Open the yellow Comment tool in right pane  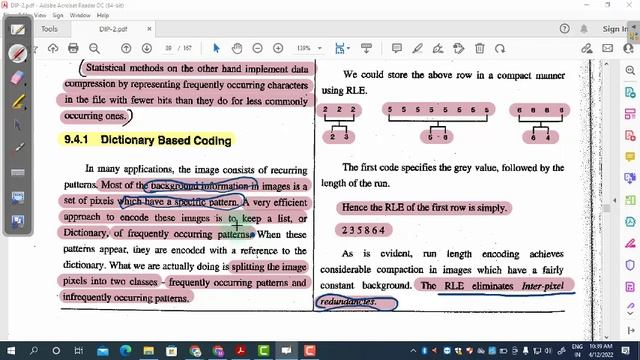(x=630, y=157)
